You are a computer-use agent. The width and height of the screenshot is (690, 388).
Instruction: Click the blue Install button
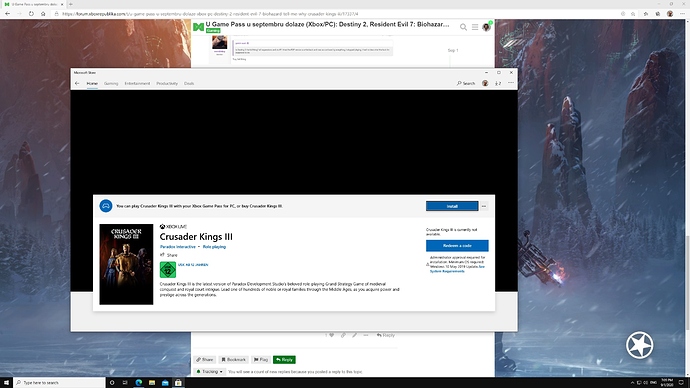[452, 206]
